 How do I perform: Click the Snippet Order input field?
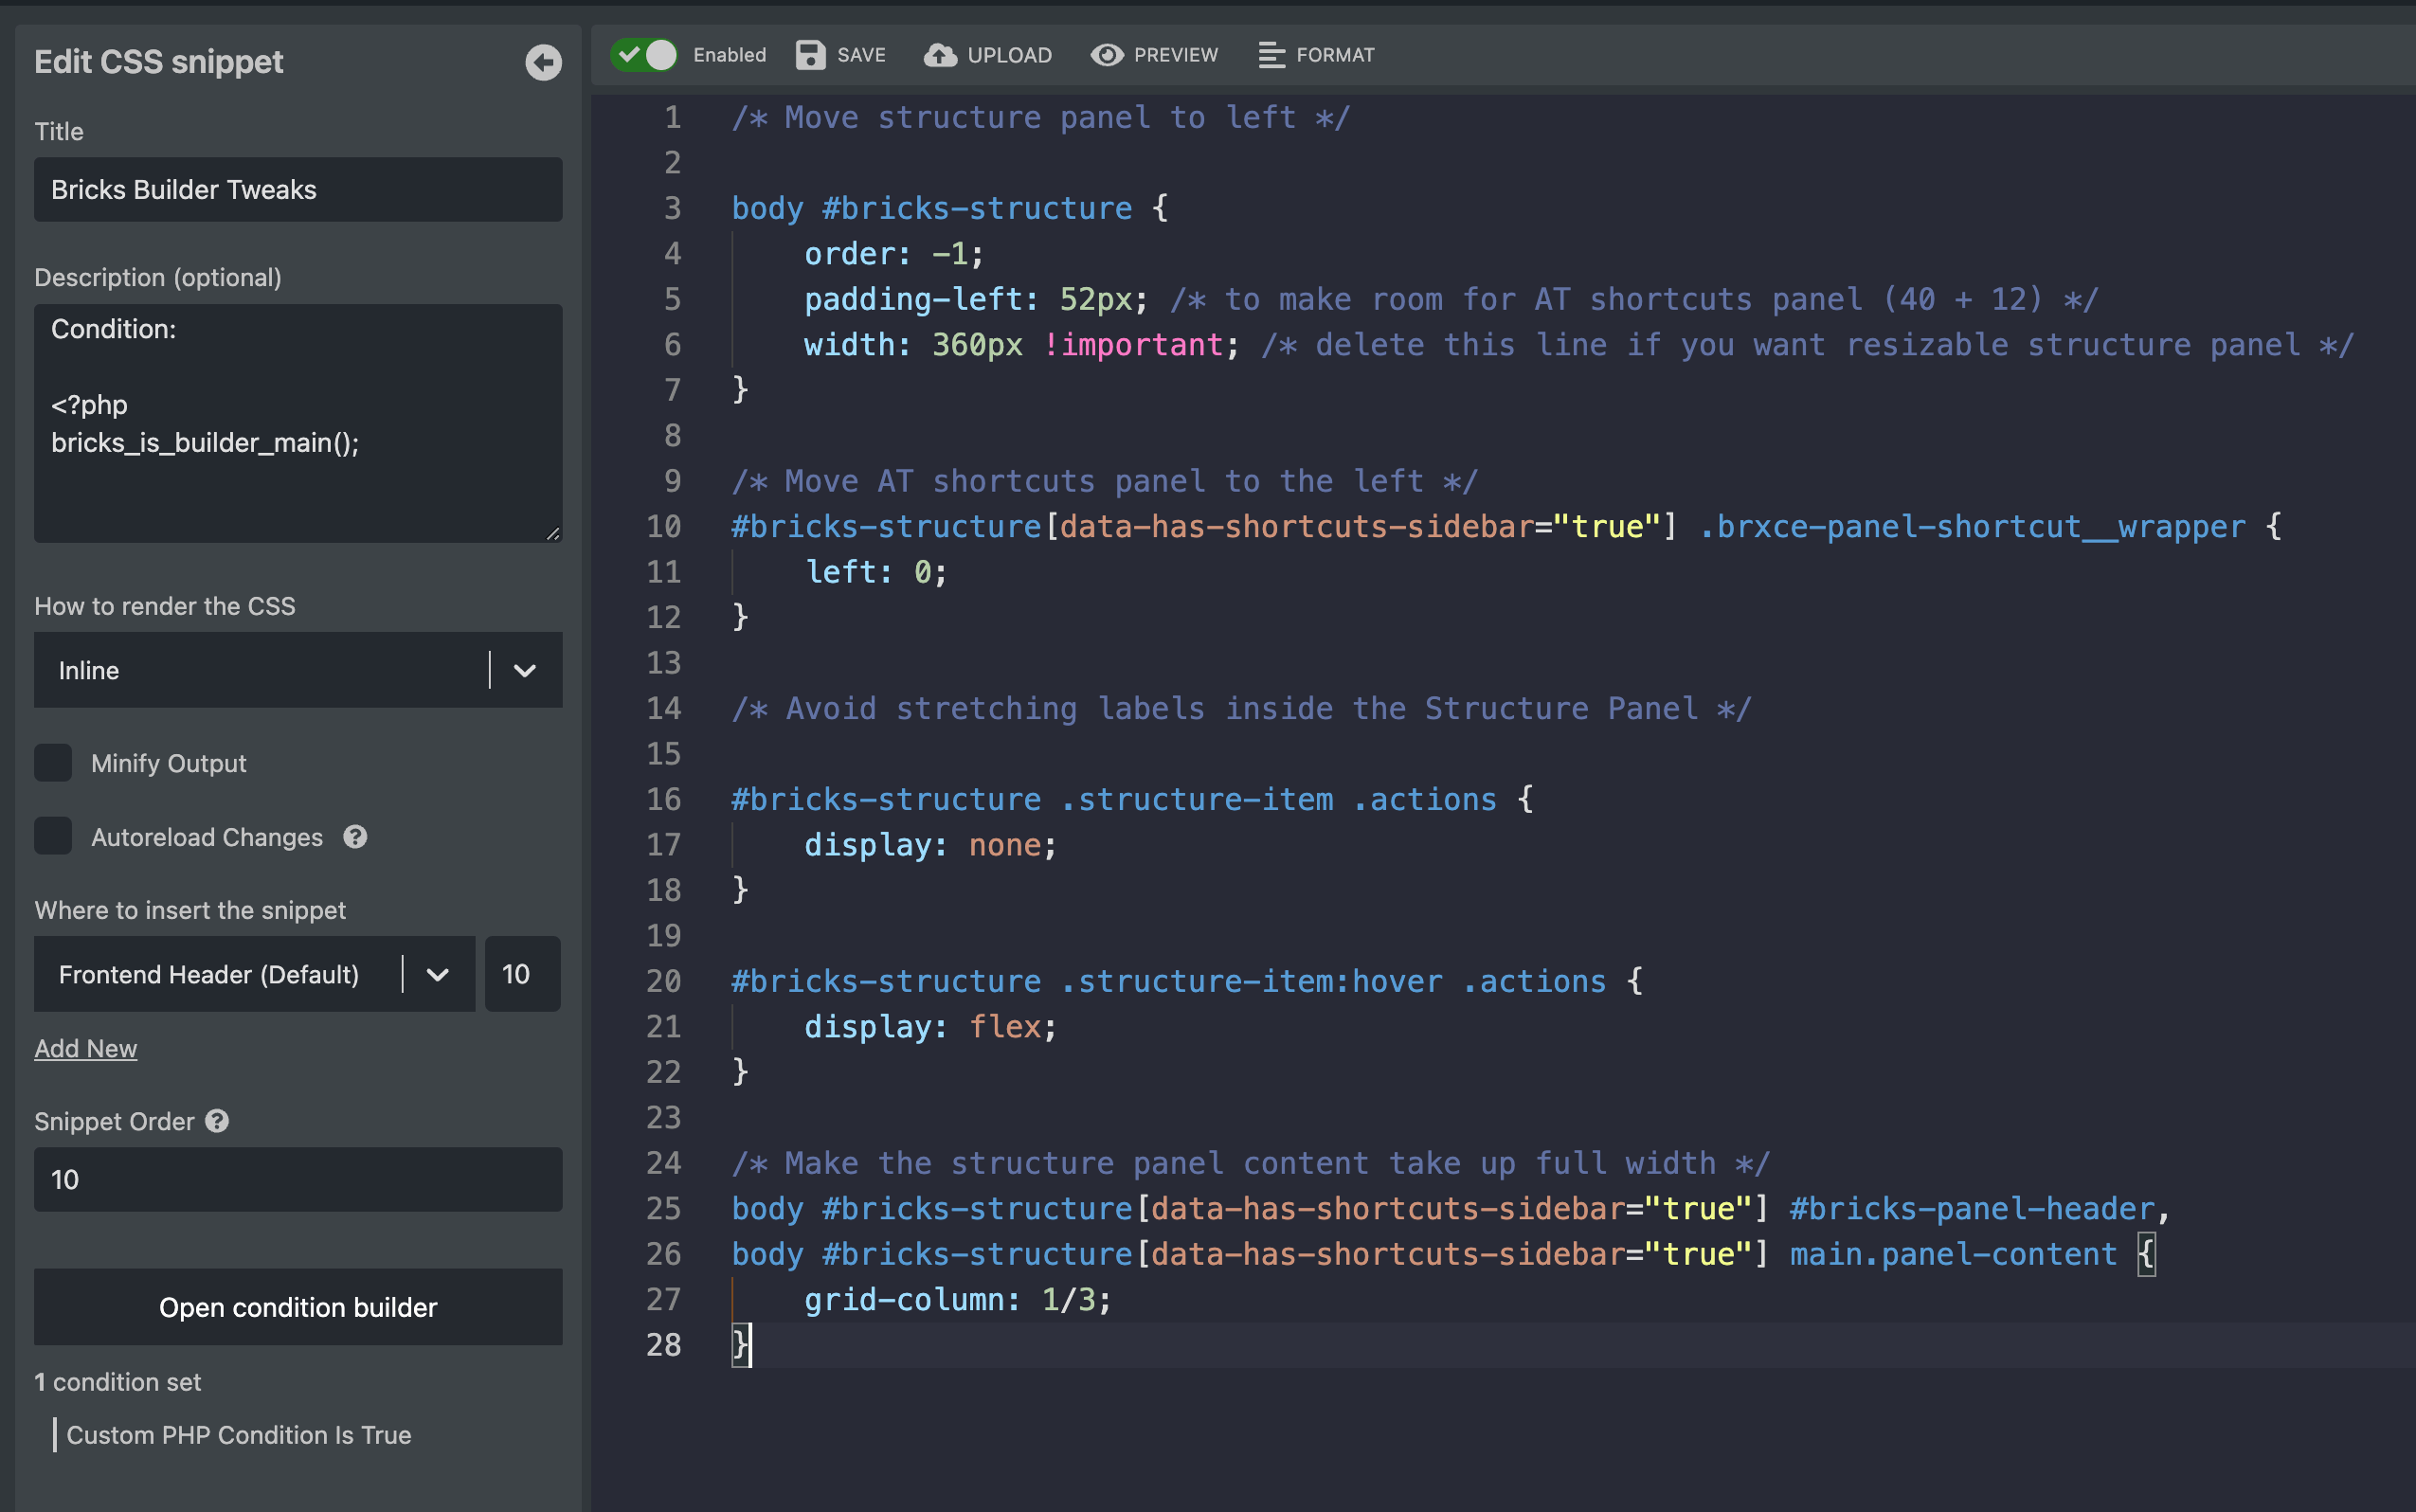click(298, 1180)
